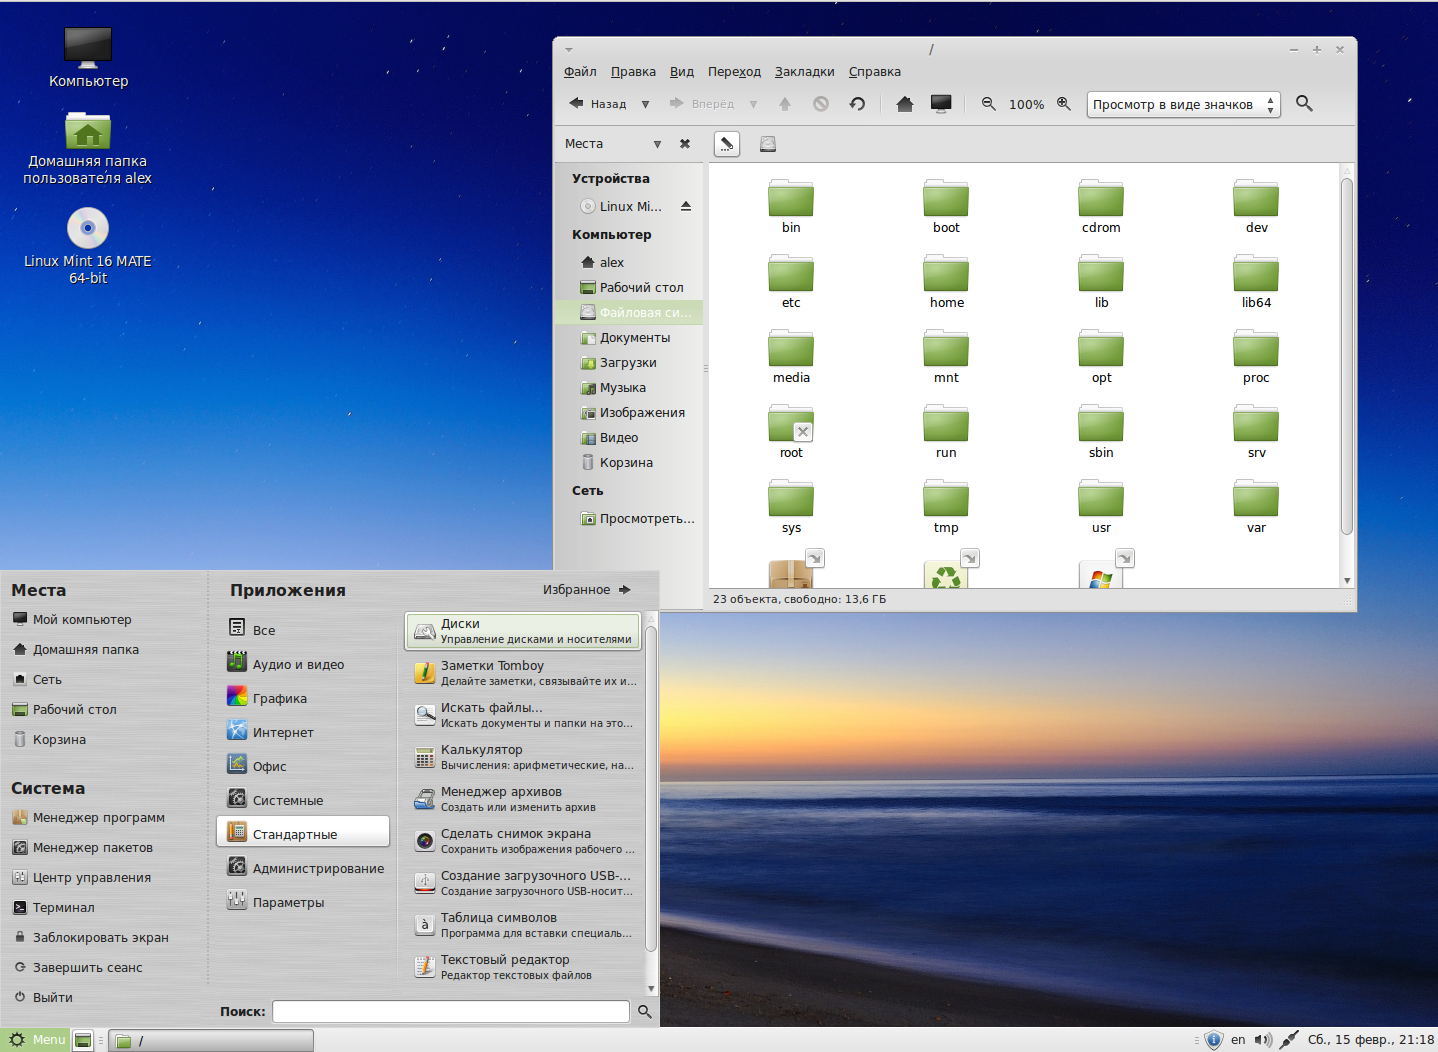
Task: Click the Back arrow in file manager
Action: [597, 103]
